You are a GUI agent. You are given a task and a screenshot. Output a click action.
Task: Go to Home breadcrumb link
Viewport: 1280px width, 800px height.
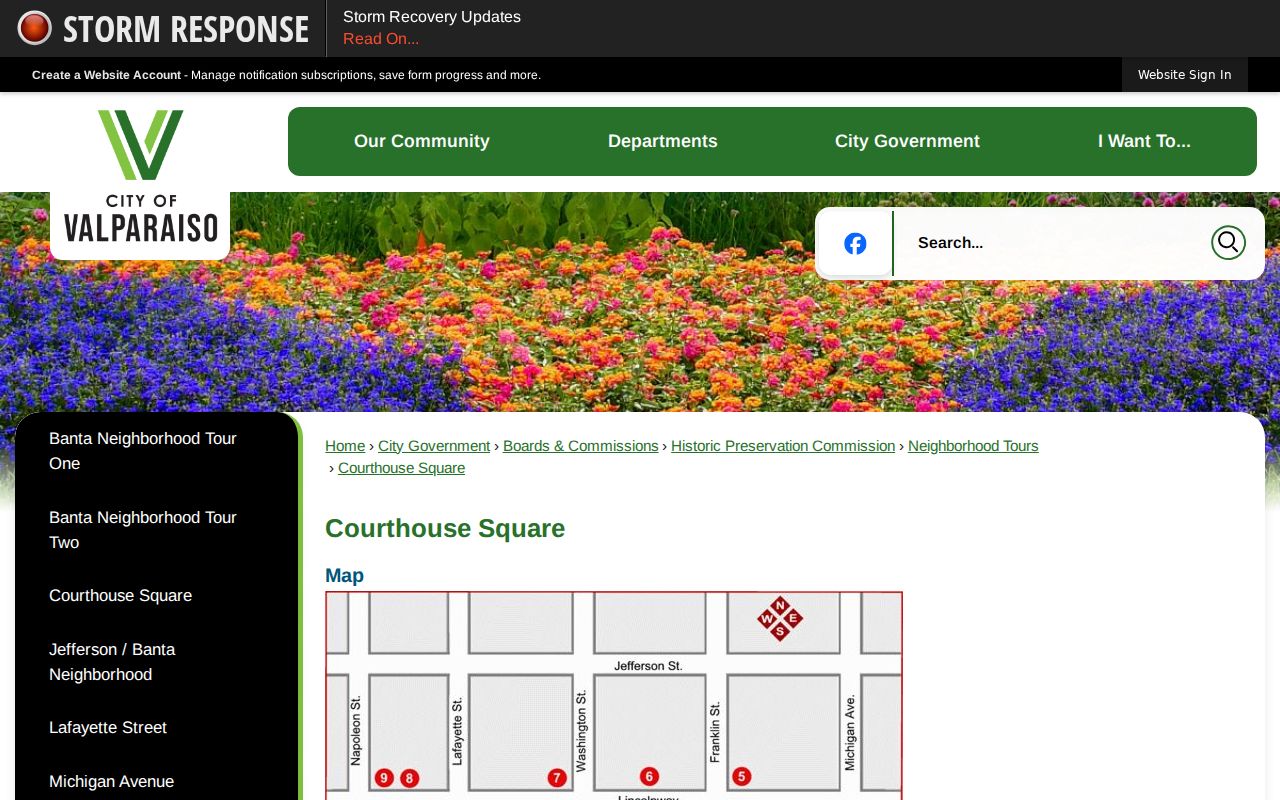(x=345, y=446)
